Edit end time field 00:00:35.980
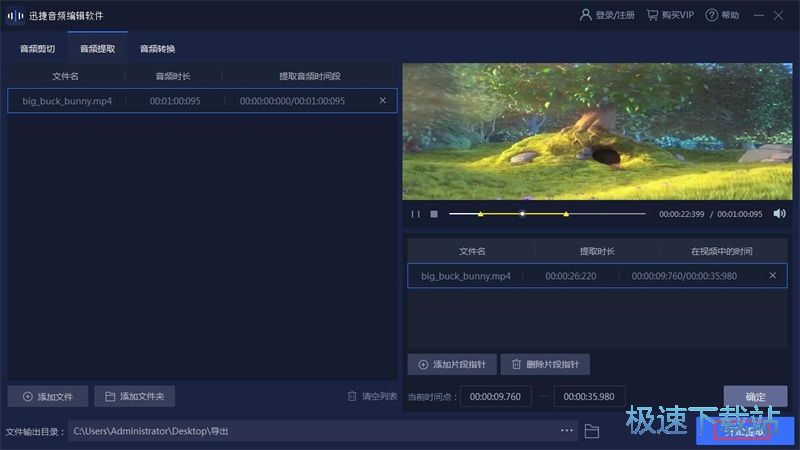 589,396
